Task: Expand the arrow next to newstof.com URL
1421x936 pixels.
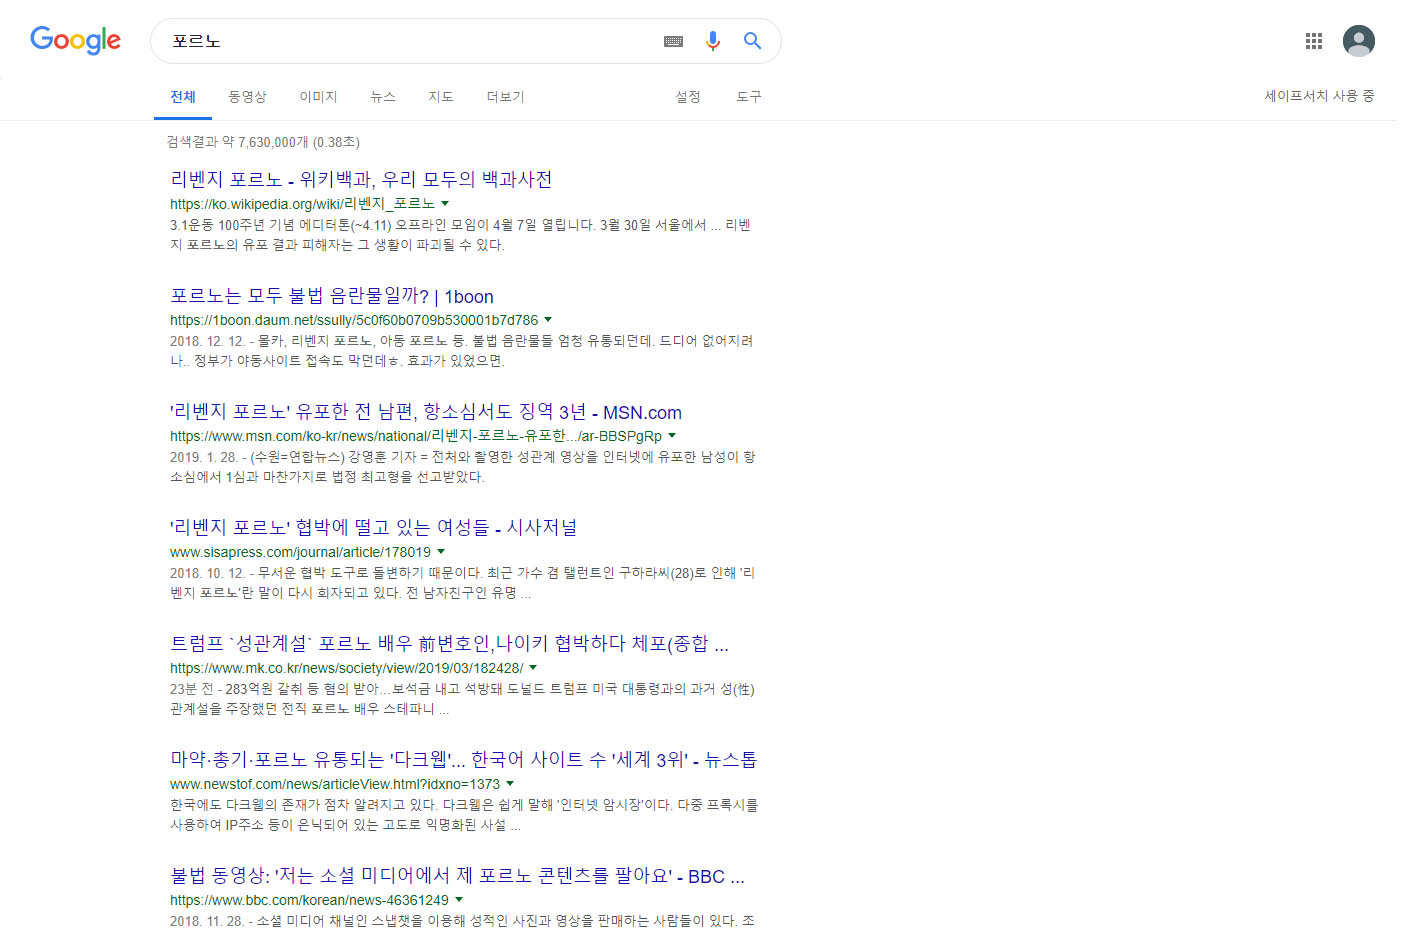Action: point(510,783)
